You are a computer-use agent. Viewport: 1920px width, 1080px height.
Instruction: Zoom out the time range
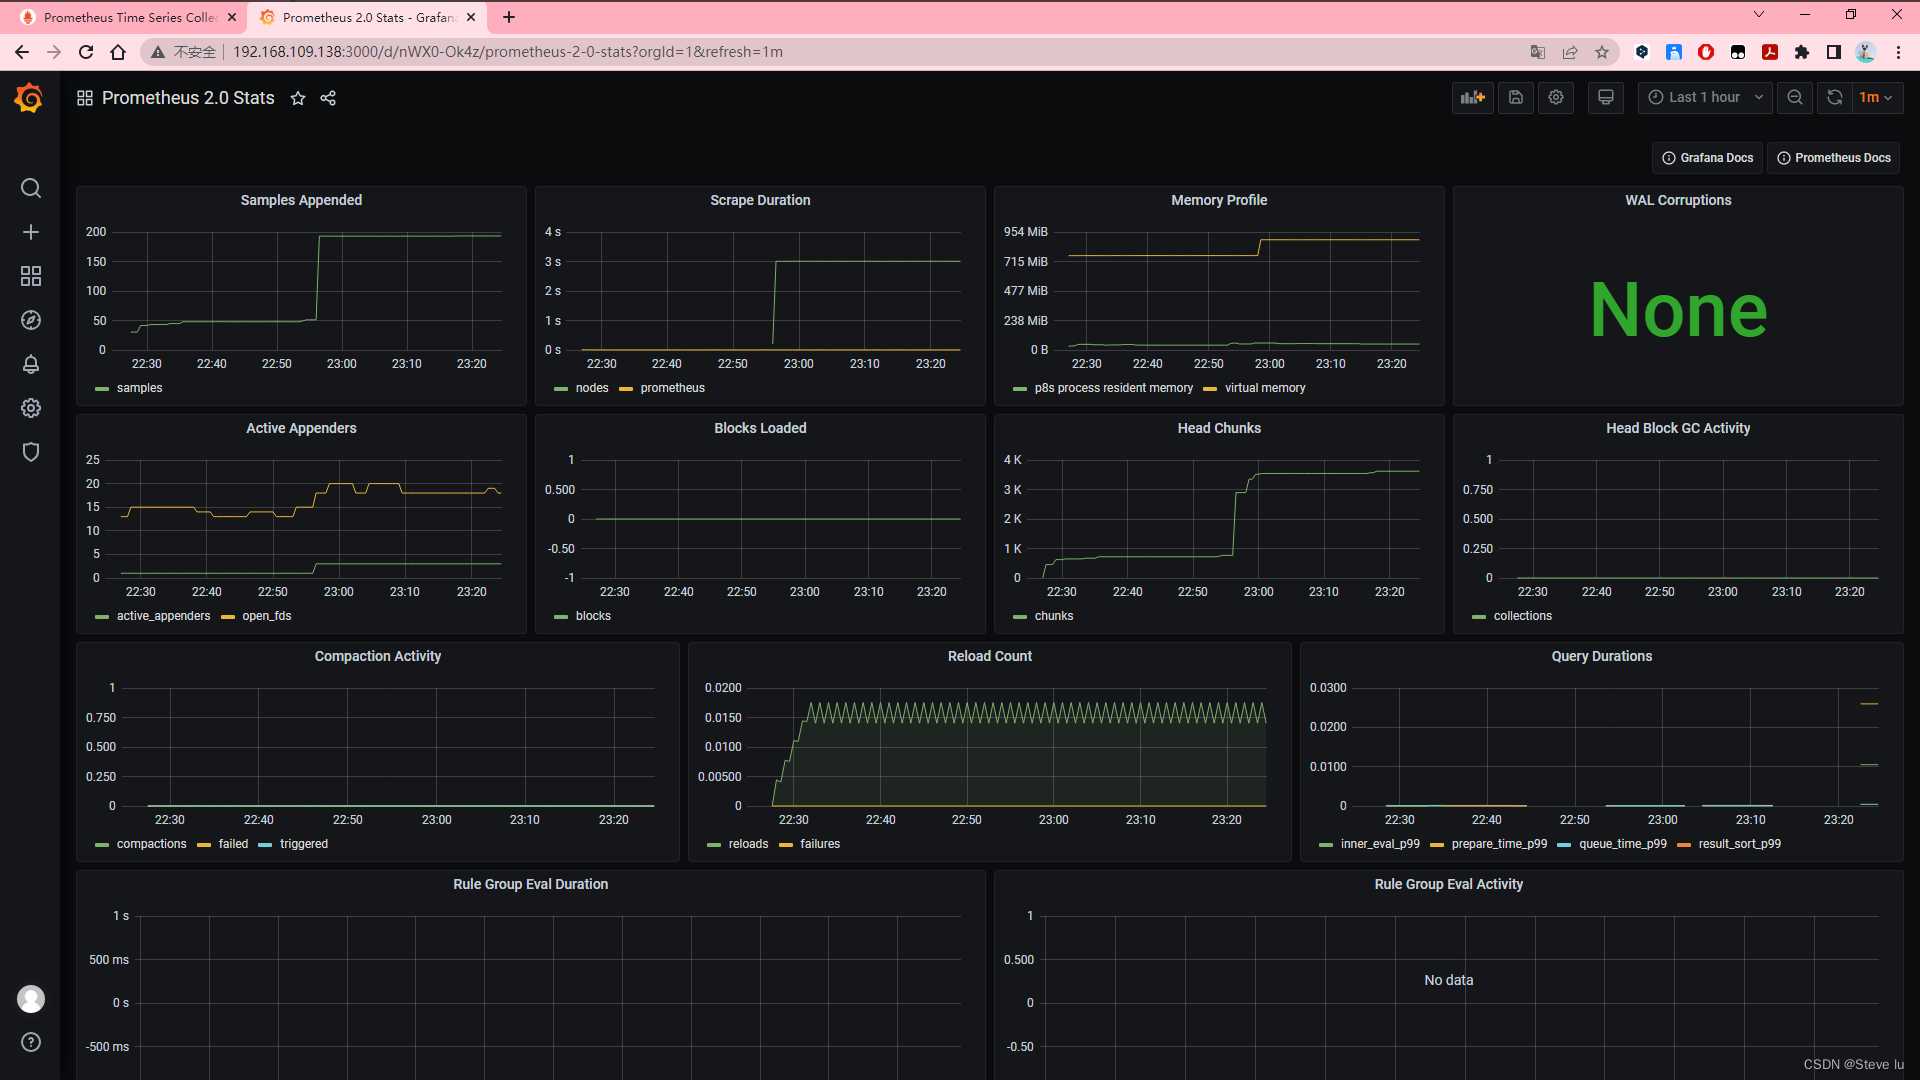tap(1795, 97)
